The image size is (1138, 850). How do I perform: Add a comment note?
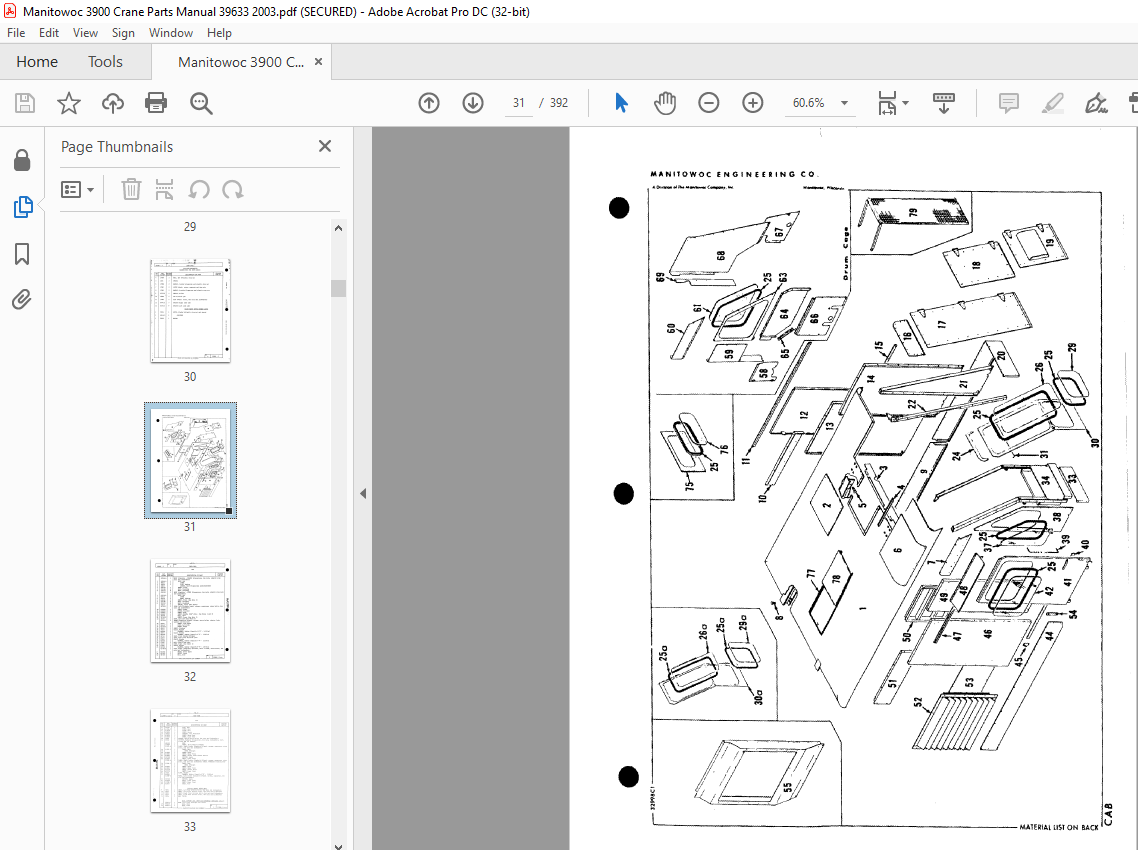1009,103
